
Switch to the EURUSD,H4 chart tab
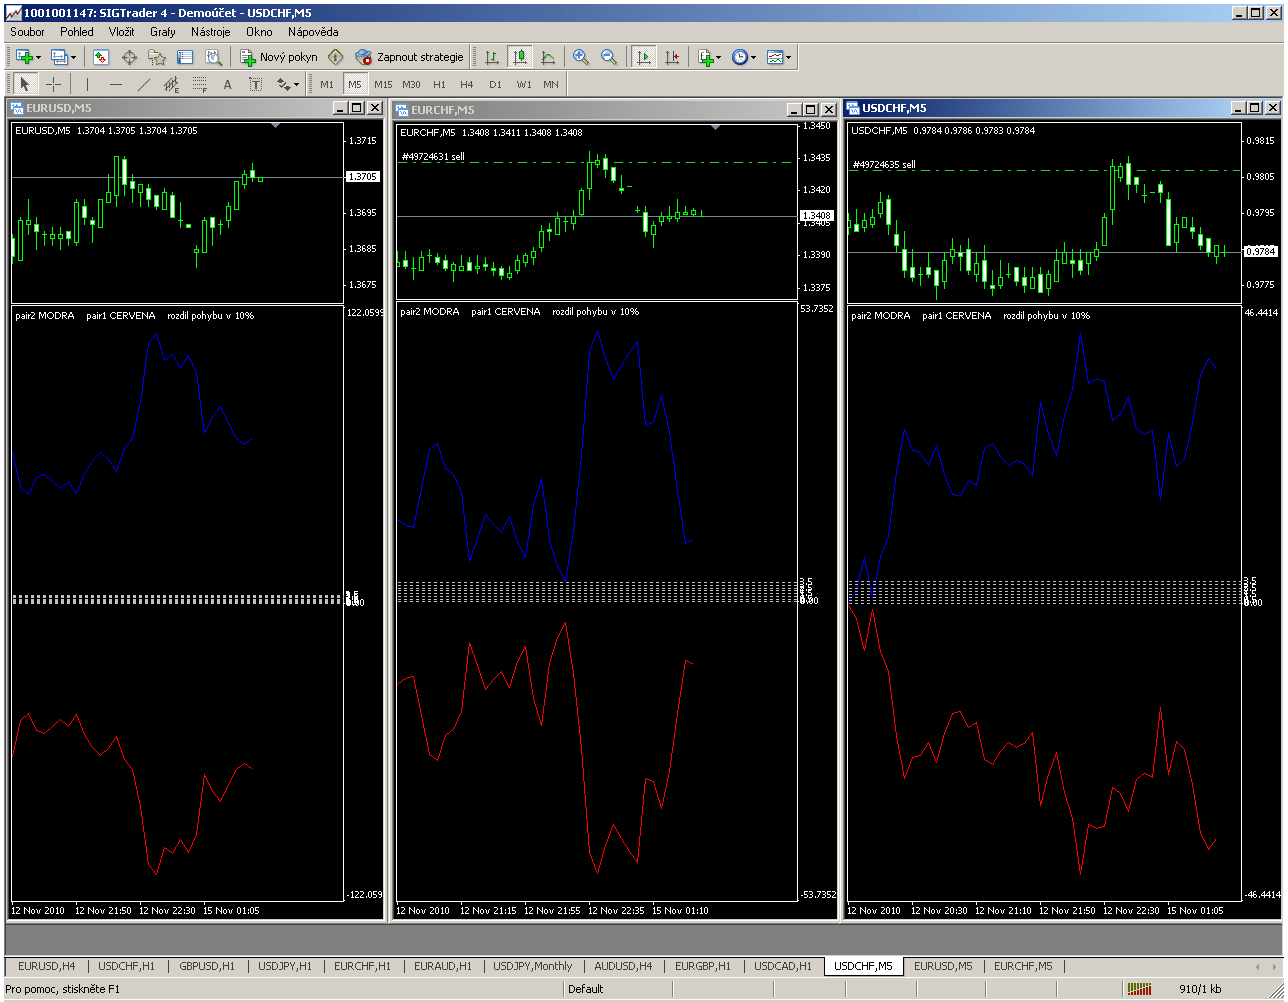(x=46, y=966)
